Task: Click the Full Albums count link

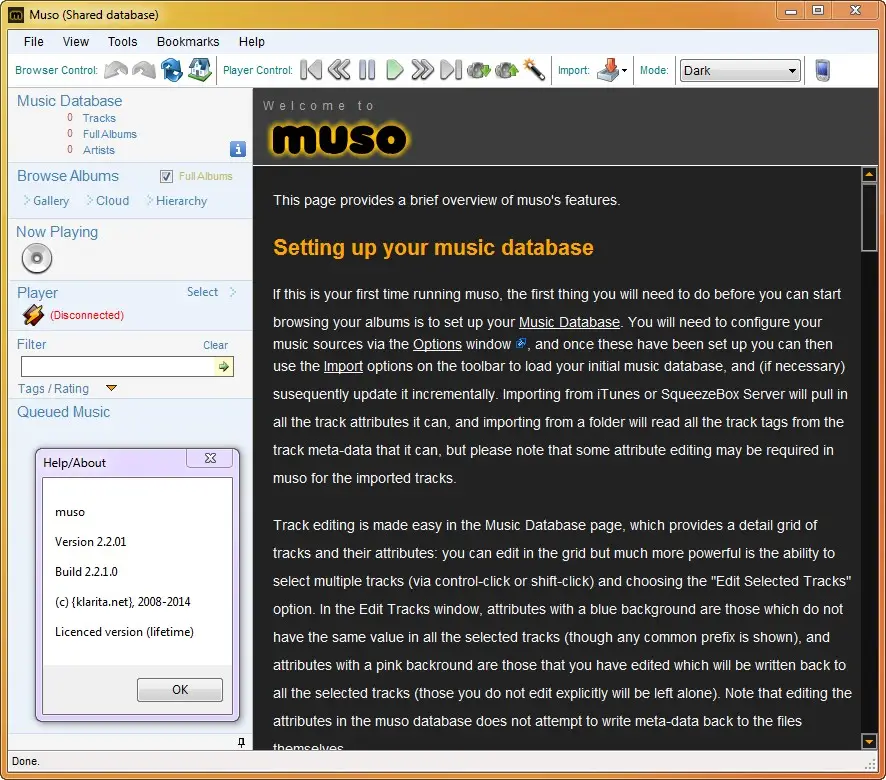Action: pyautogui.click(x=110, y=134)
